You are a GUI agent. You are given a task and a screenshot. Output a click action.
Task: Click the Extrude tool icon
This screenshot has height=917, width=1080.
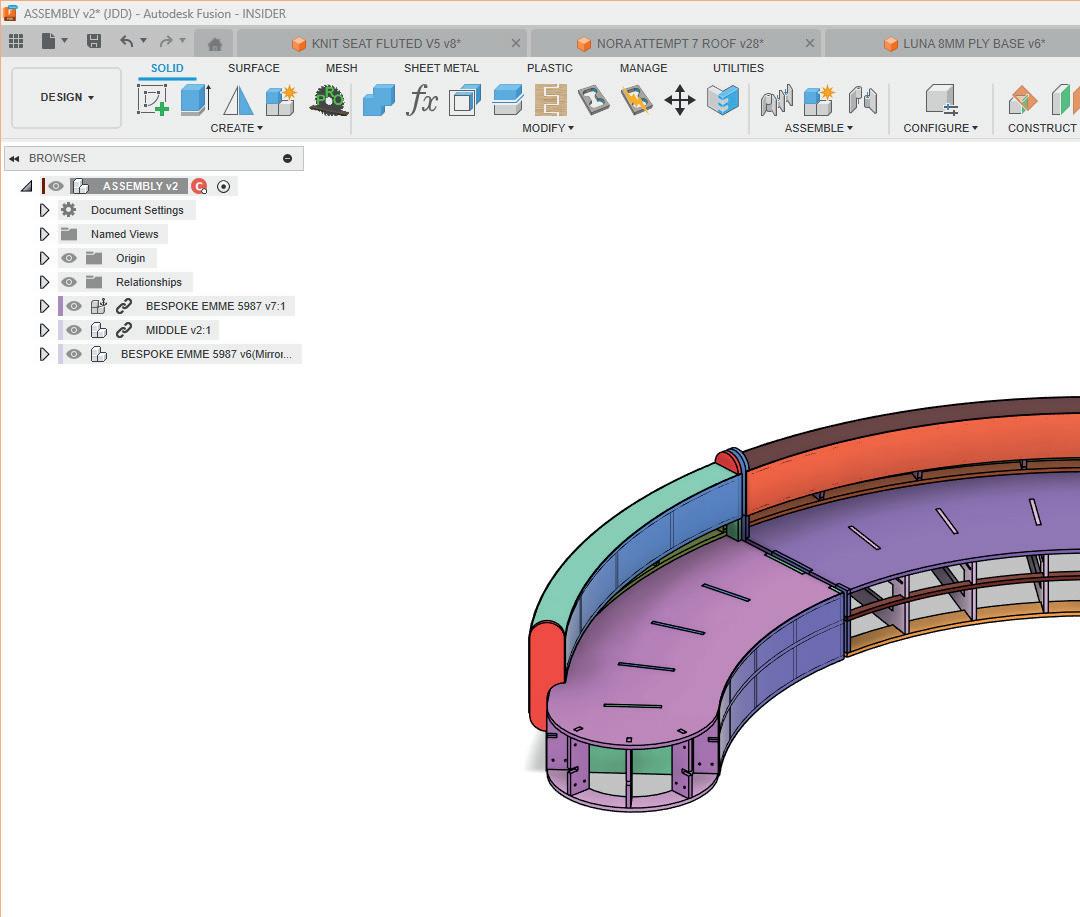pyautogui.click(x=195, y=99)
